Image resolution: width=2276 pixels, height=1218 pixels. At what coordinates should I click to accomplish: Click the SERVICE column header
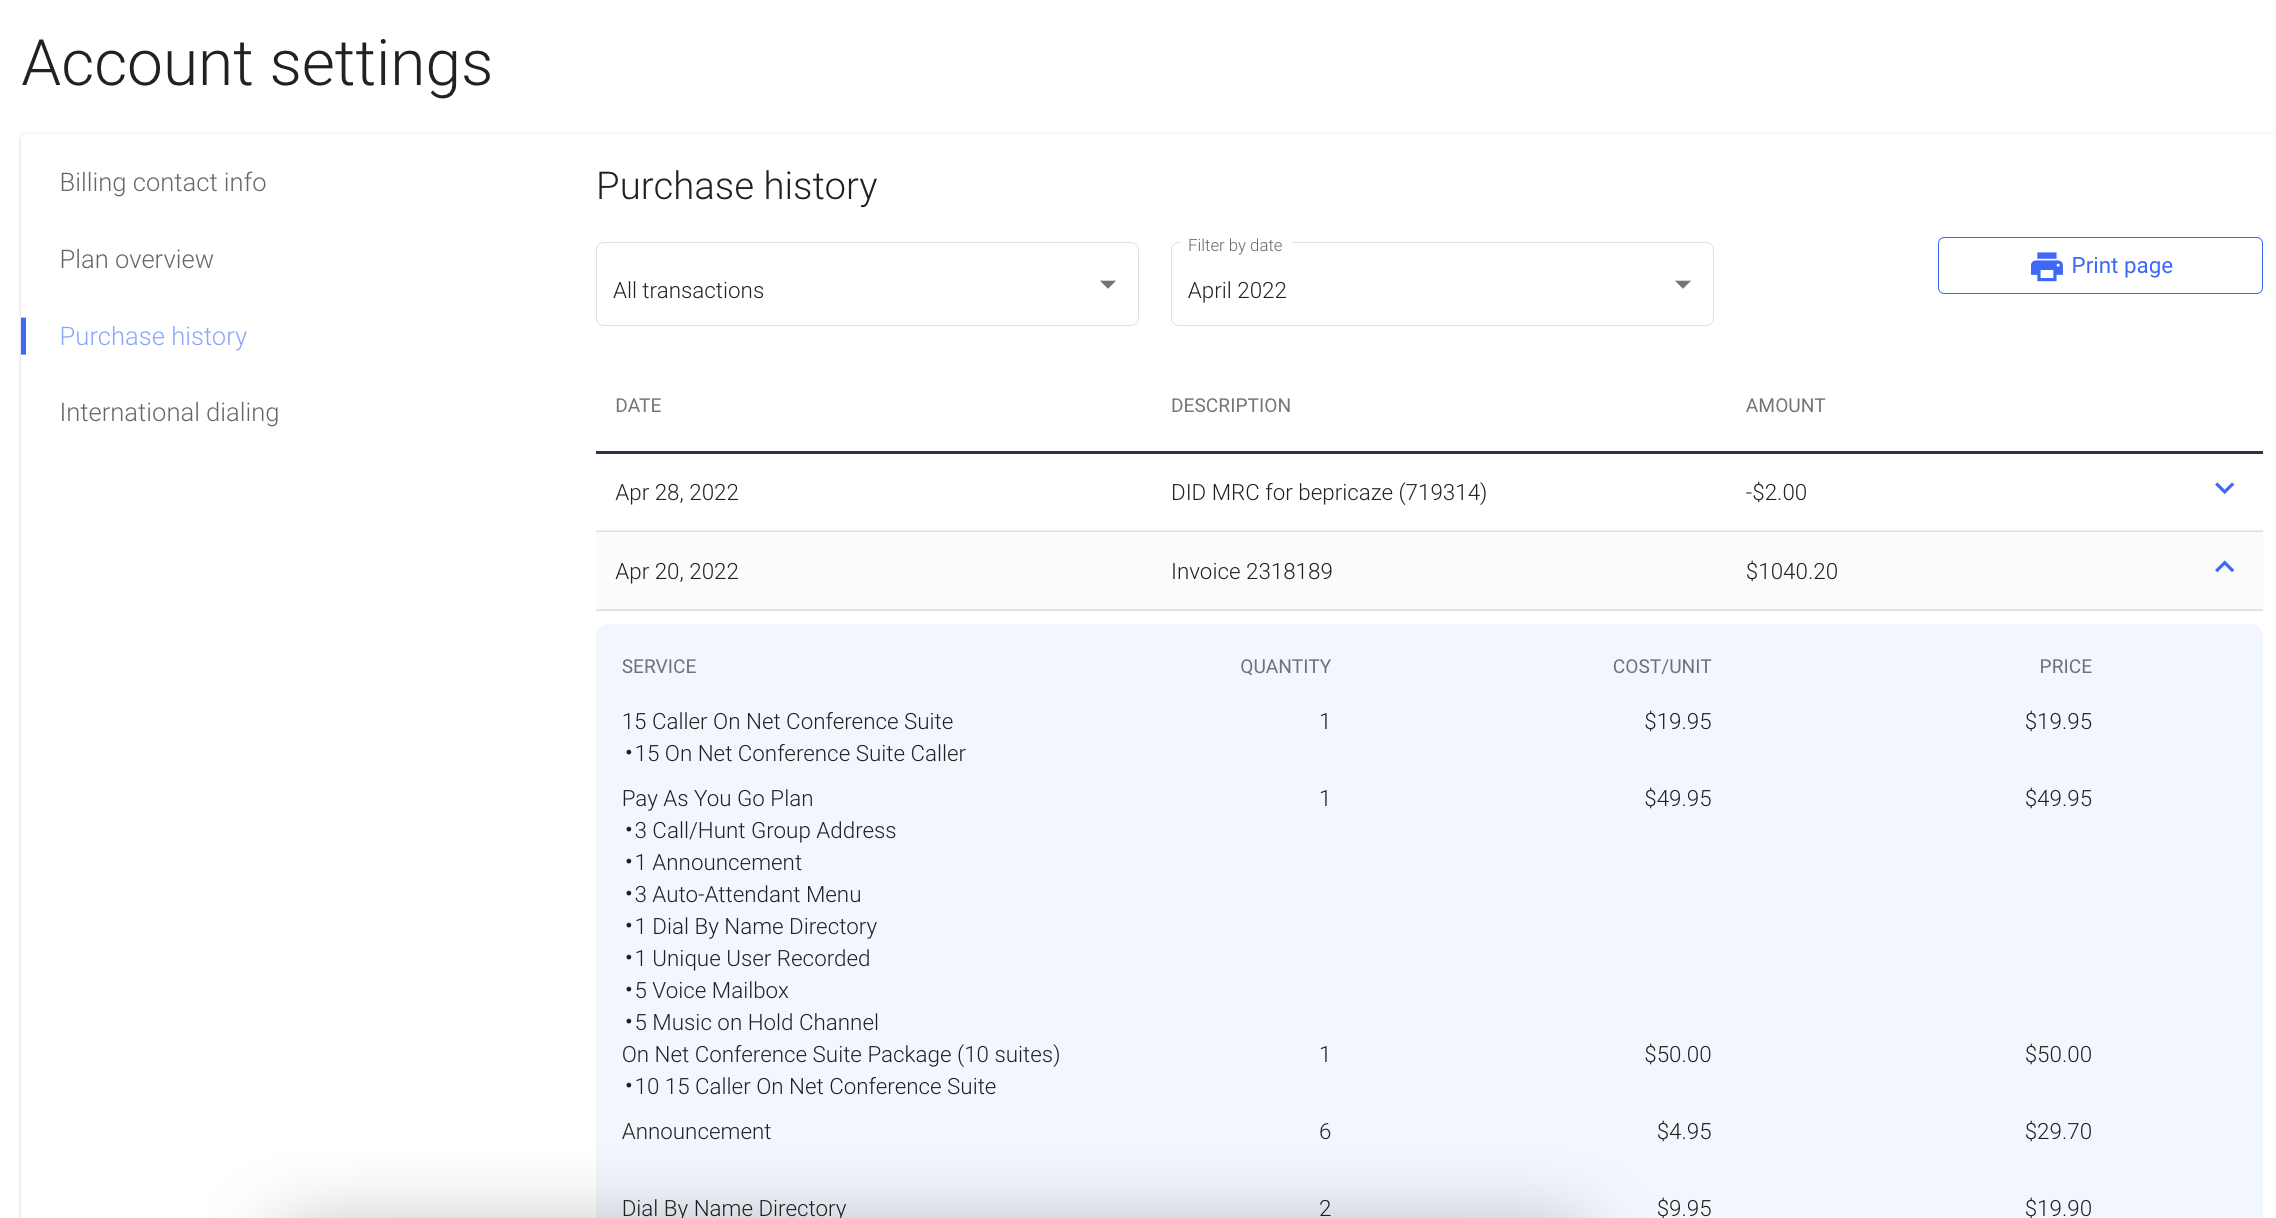(x=659, y=666)
